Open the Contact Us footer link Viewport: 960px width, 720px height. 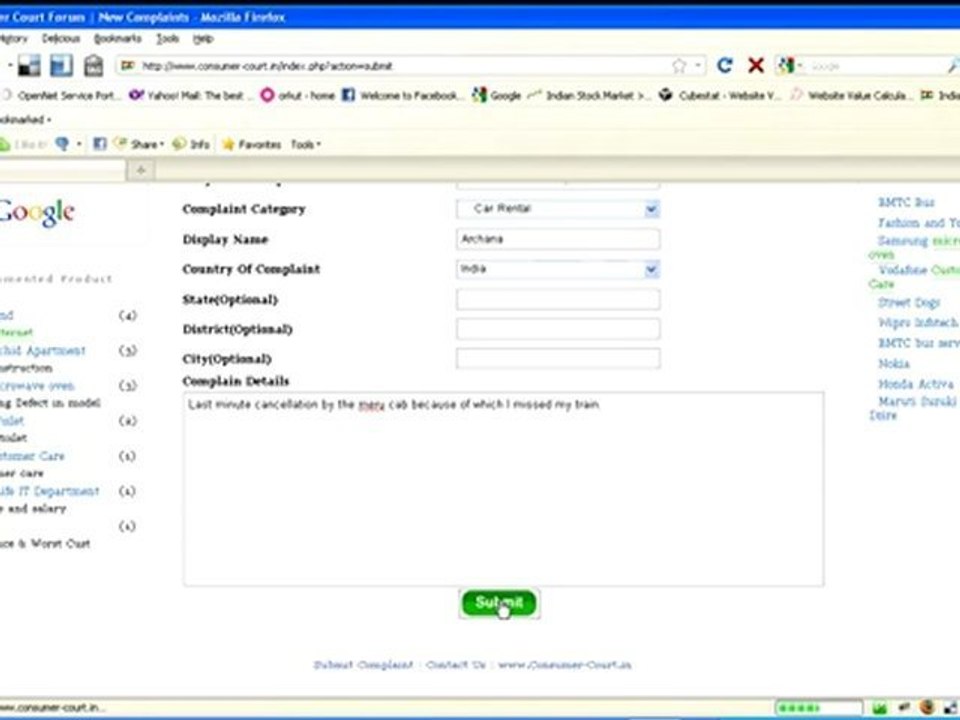pos(456,665)
